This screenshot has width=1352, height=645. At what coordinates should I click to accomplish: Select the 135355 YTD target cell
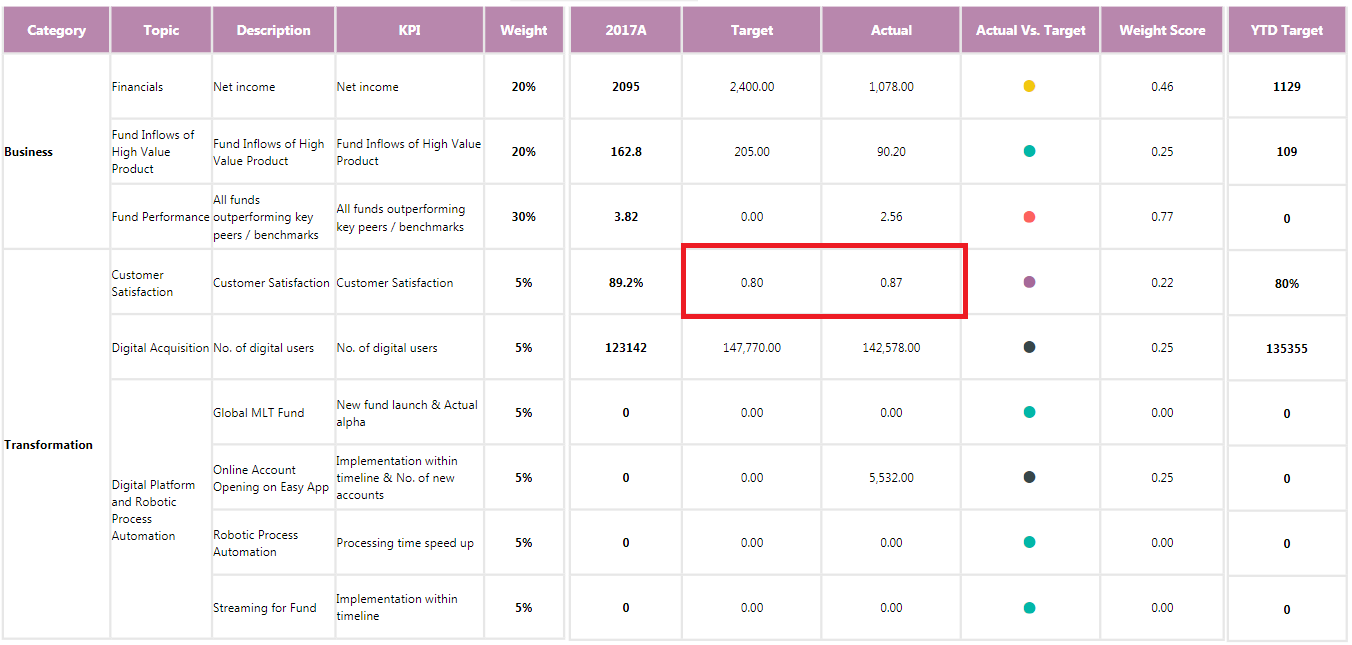[1287, 348]
